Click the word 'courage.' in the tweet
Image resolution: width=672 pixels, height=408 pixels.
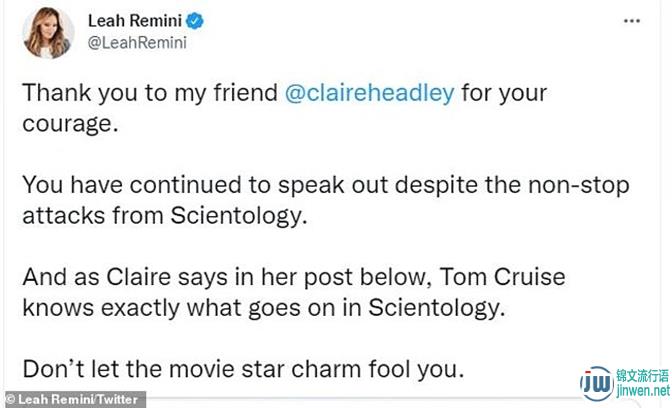click(70, 124)
